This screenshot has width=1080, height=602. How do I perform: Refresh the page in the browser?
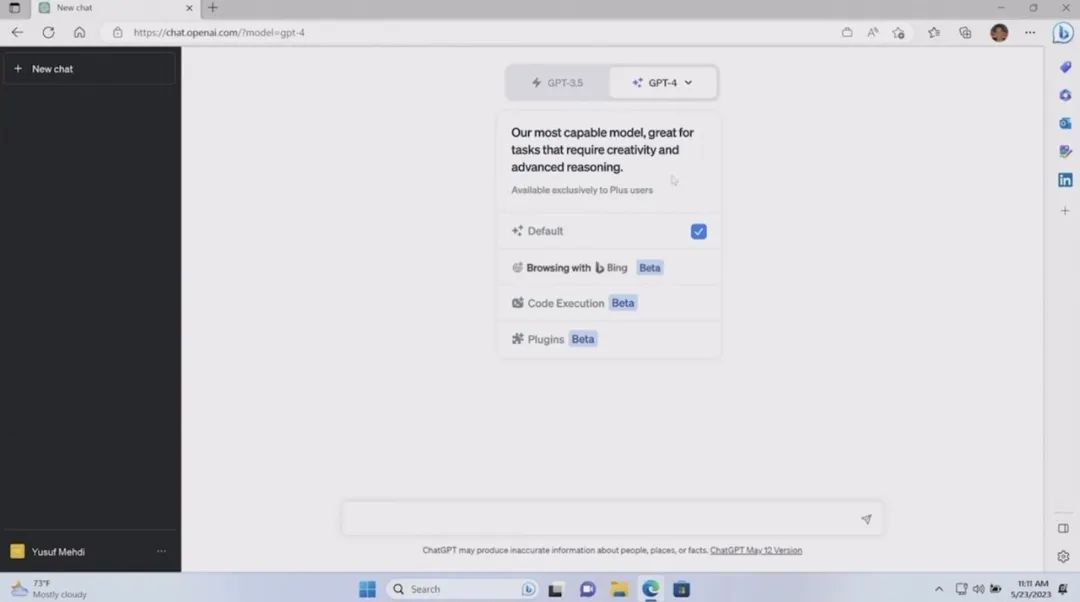pyautogui.click(x=48, y=32)
